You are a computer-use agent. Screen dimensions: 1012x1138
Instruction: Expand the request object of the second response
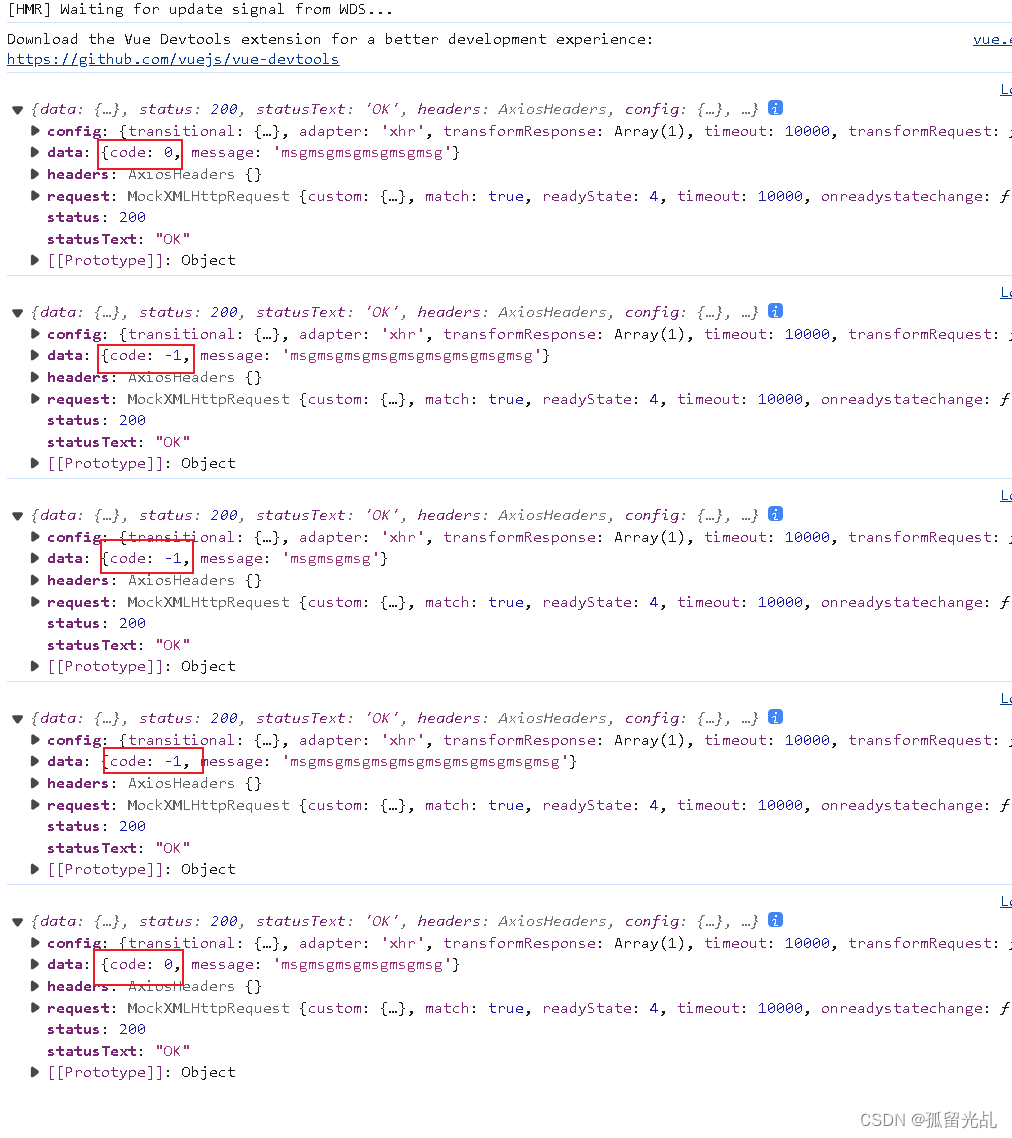tap(34, 398)
